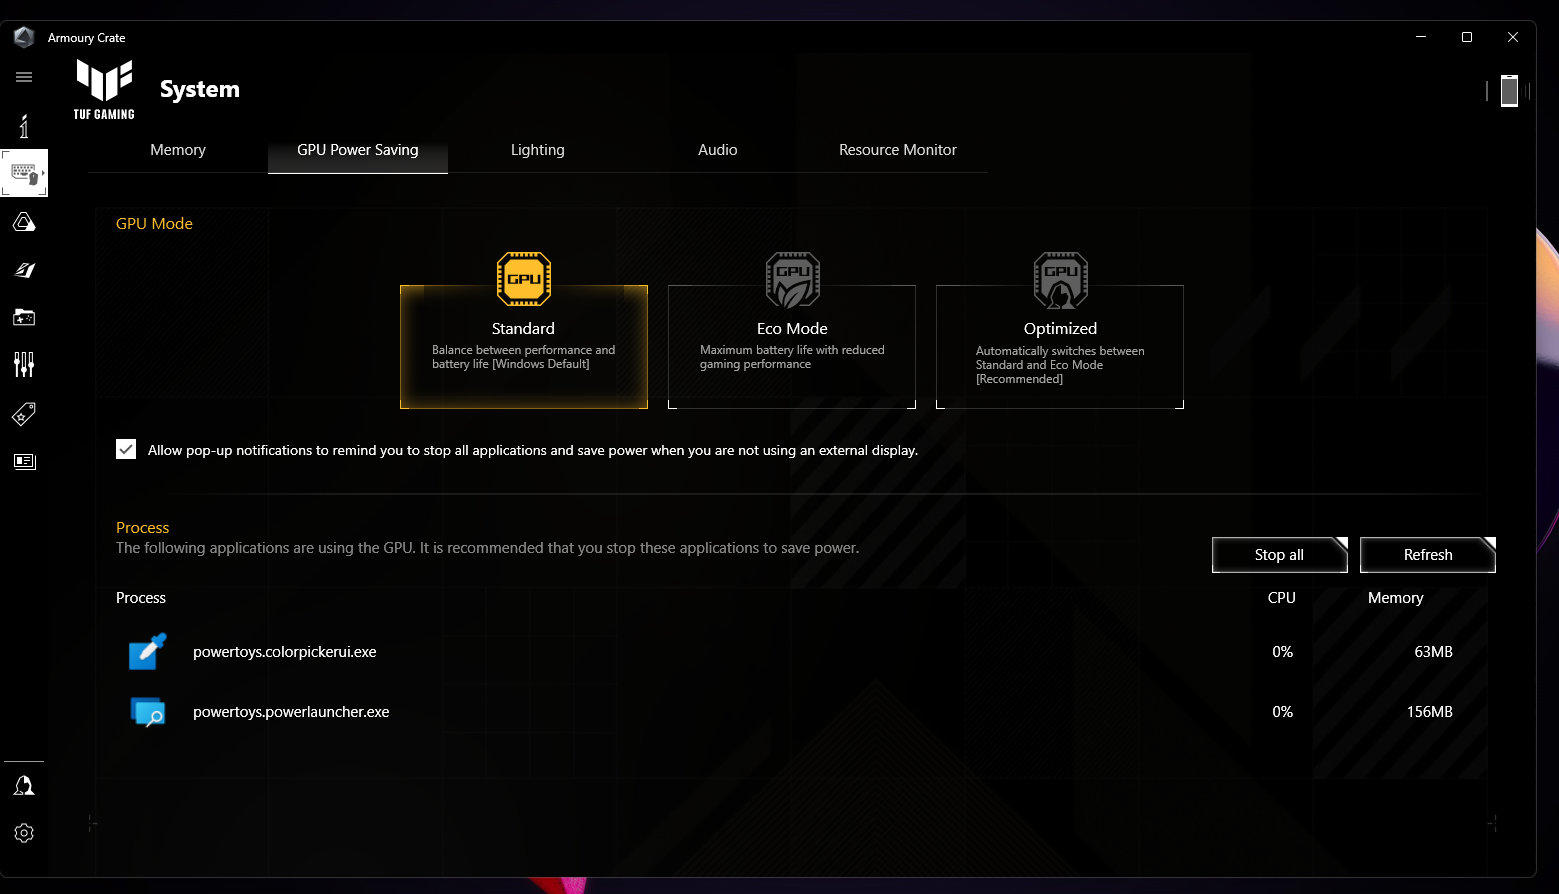Switch to the Lighting tab
This screenshot has width=1559, height=894.
537,149
